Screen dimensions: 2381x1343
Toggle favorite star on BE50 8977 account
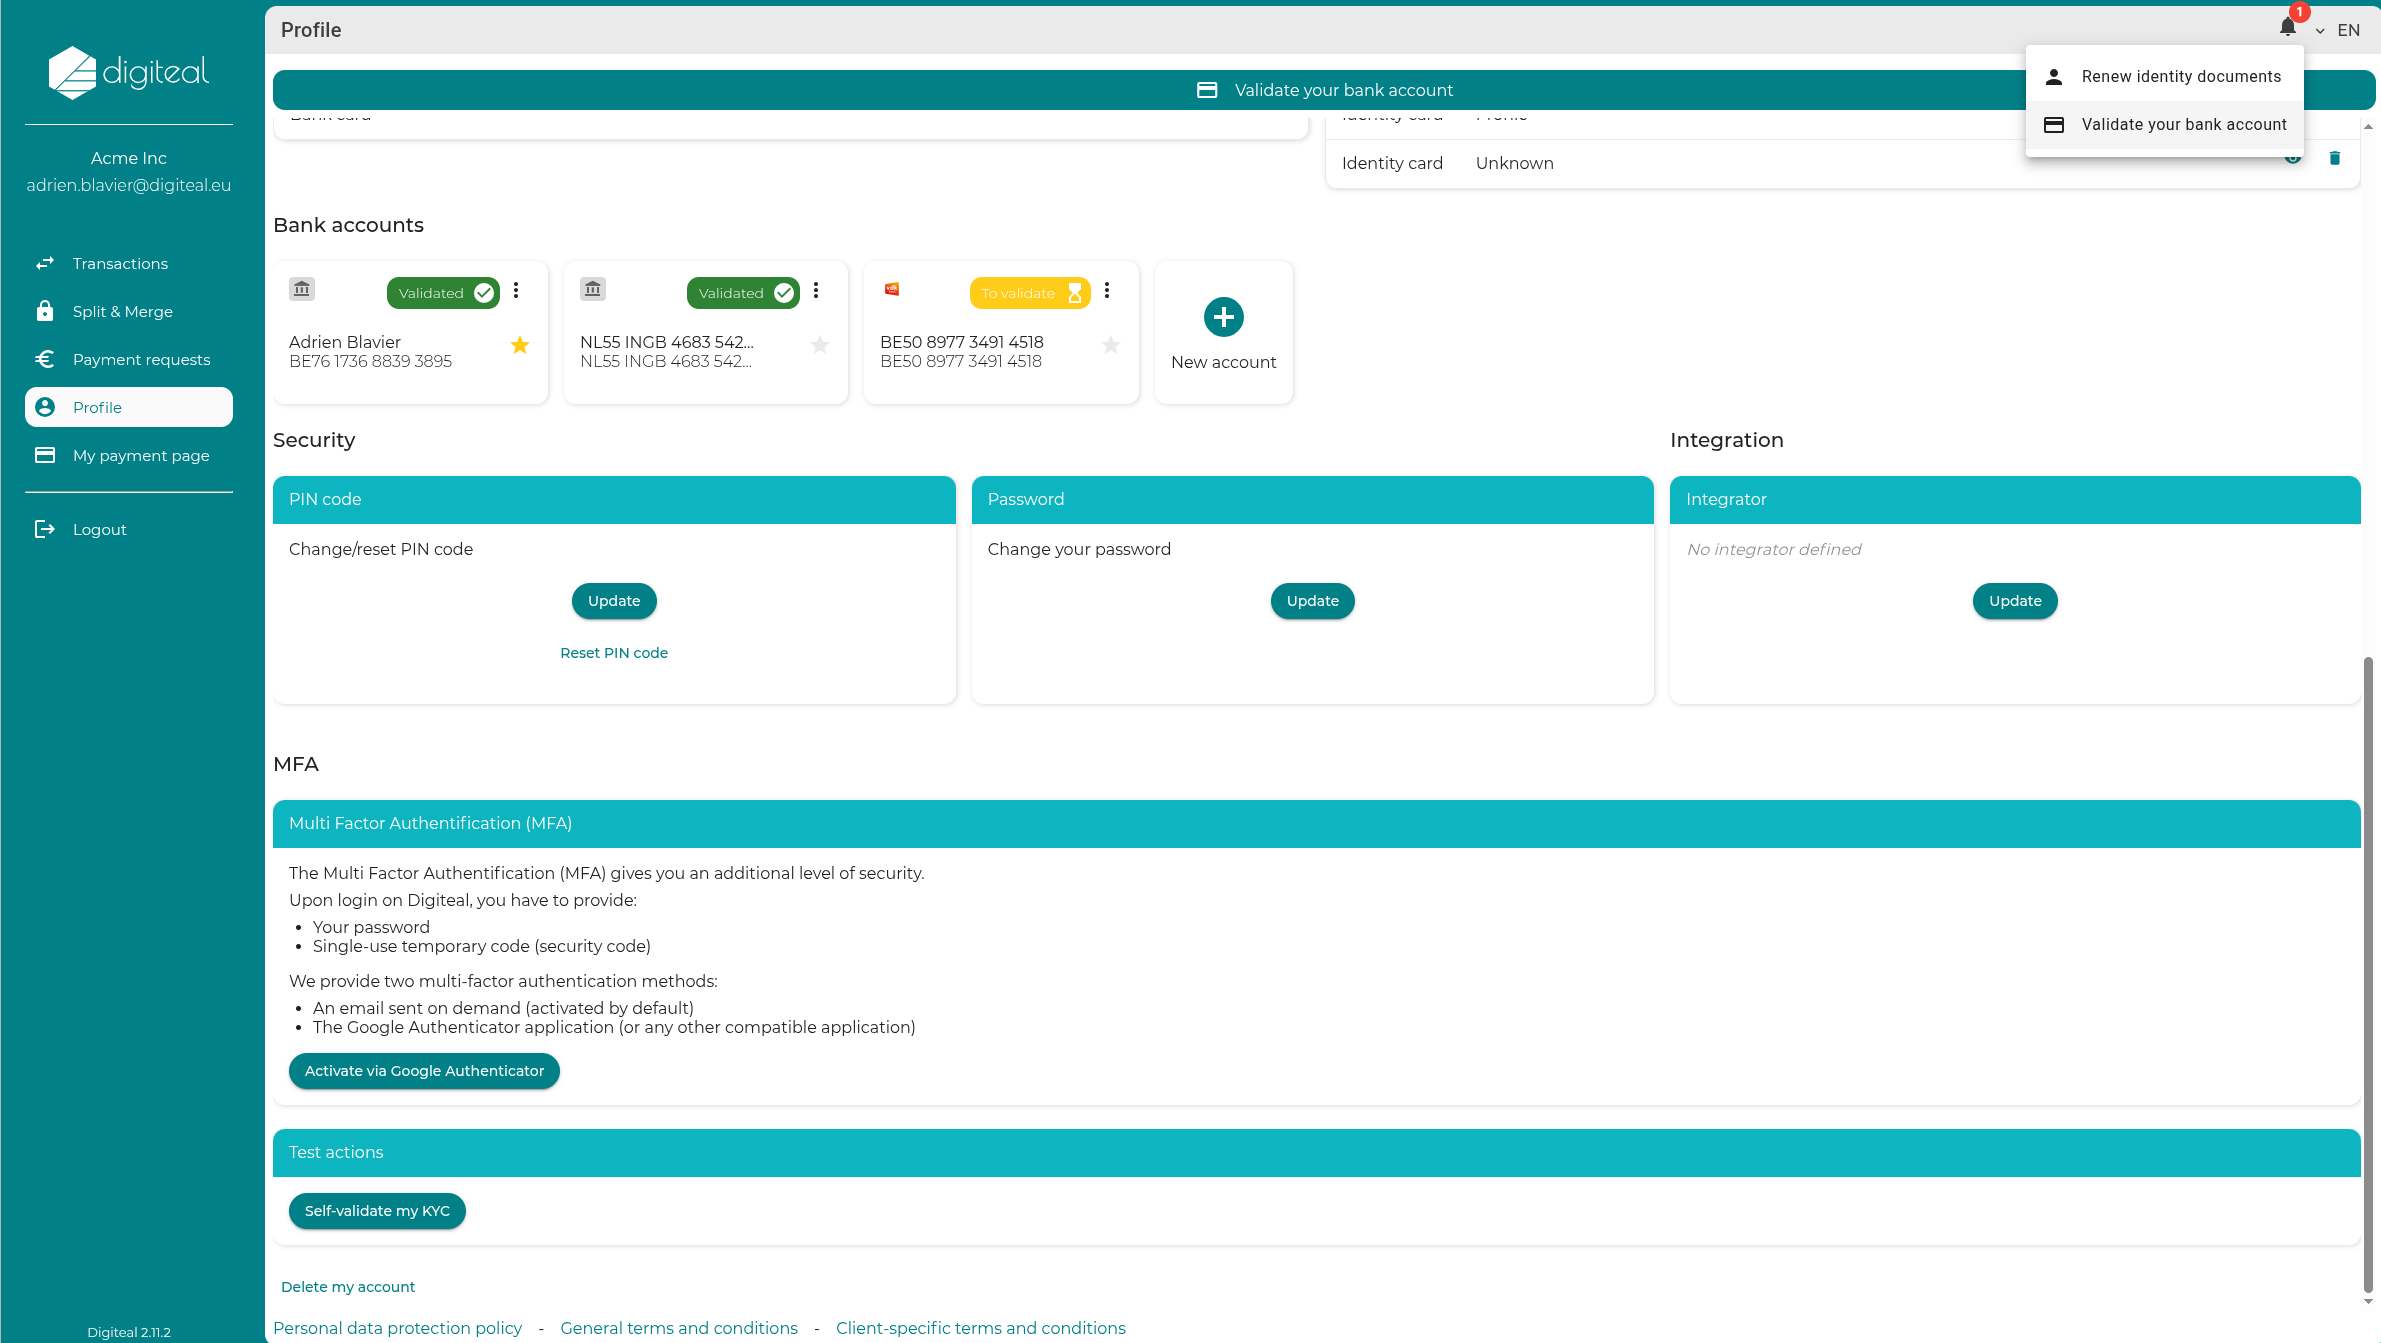click(x=1111, y=345)
